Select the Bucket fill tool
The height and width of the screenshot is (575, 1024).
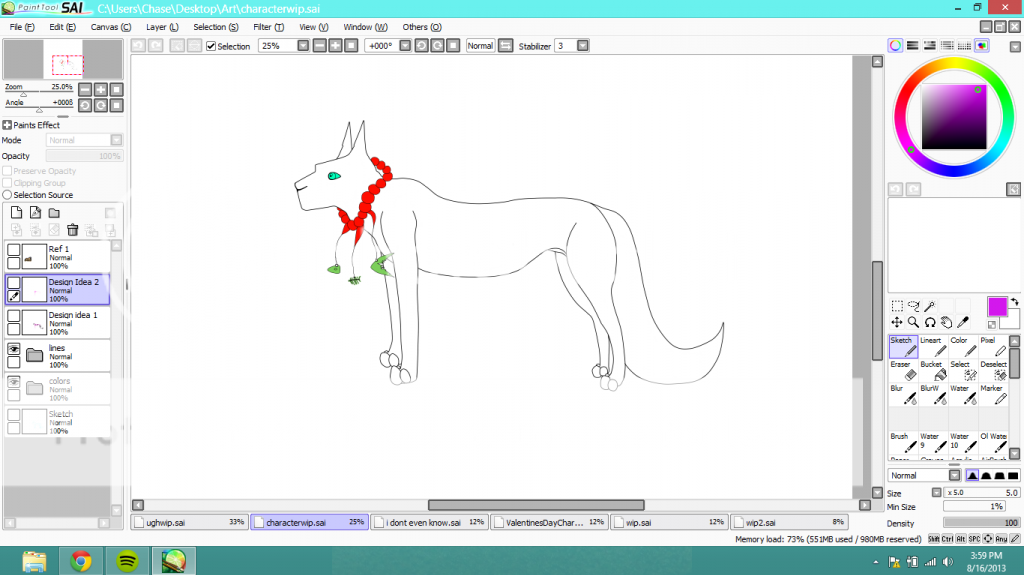click(932, 370)
